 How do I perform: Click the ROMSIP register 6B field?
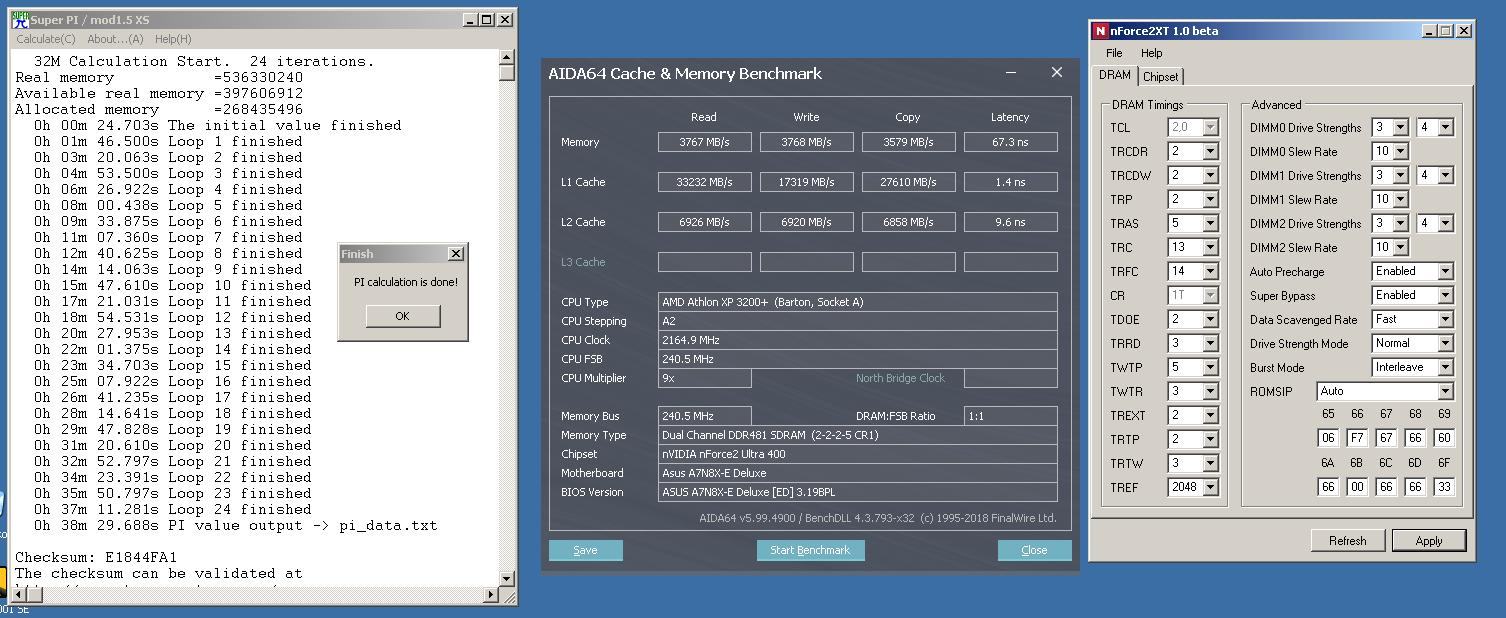click(1357, 486)
